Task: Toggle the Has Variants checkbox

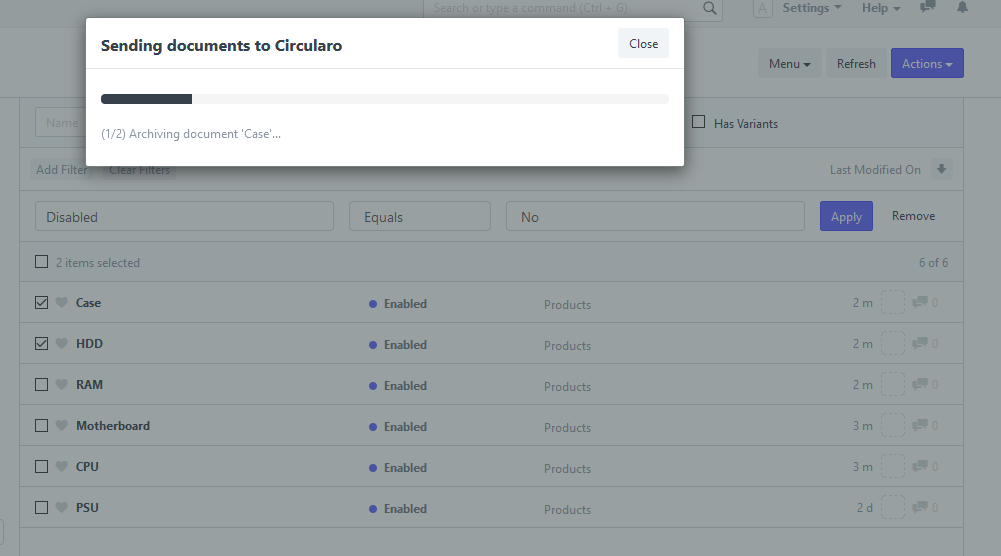Action: click(x=698, y=121)
